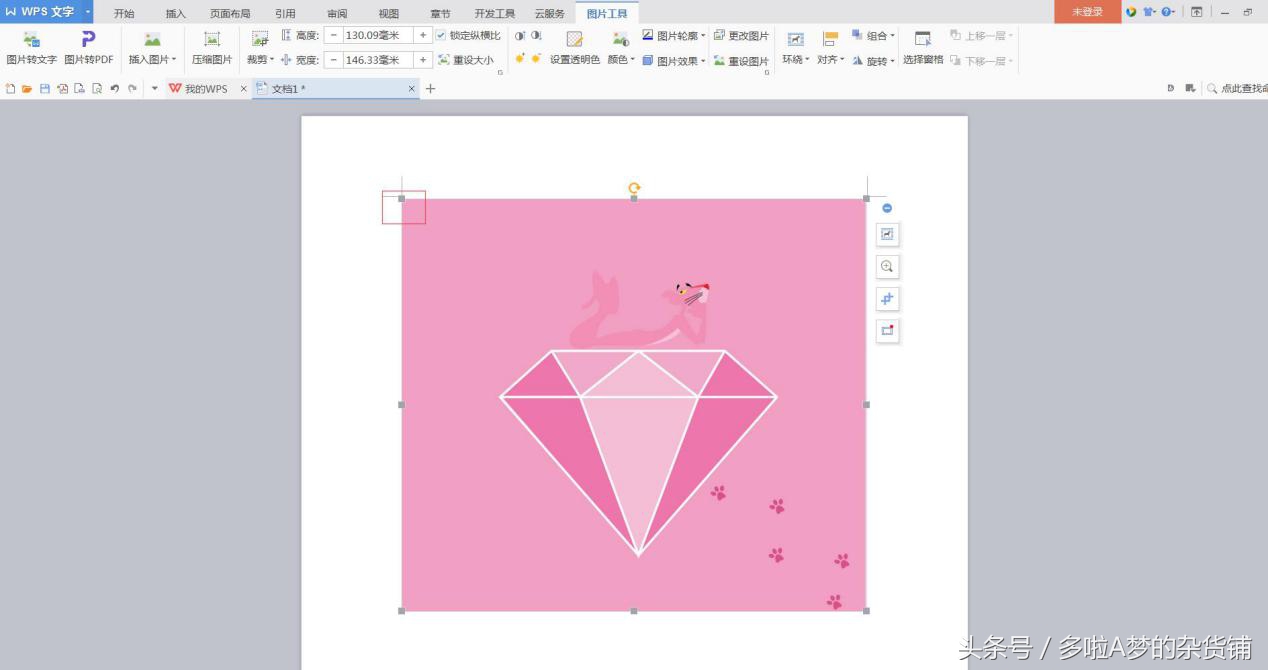Viewport: 1268px width, 670px height.
Task: Click the 宽度 width value field
Action: coord(378,60)
